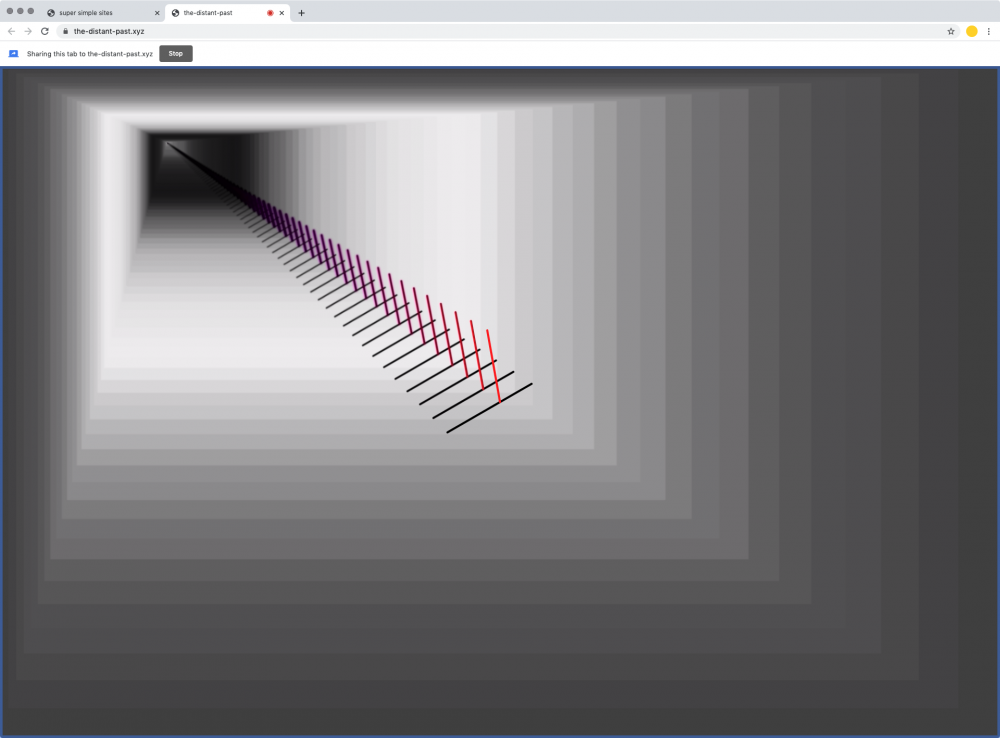Screen dimensions: 1000x738
Task: Click the 'Sharing this tab to the-distant-past.xyz' text
Action: pyautogui.click(x=90, y=54)
